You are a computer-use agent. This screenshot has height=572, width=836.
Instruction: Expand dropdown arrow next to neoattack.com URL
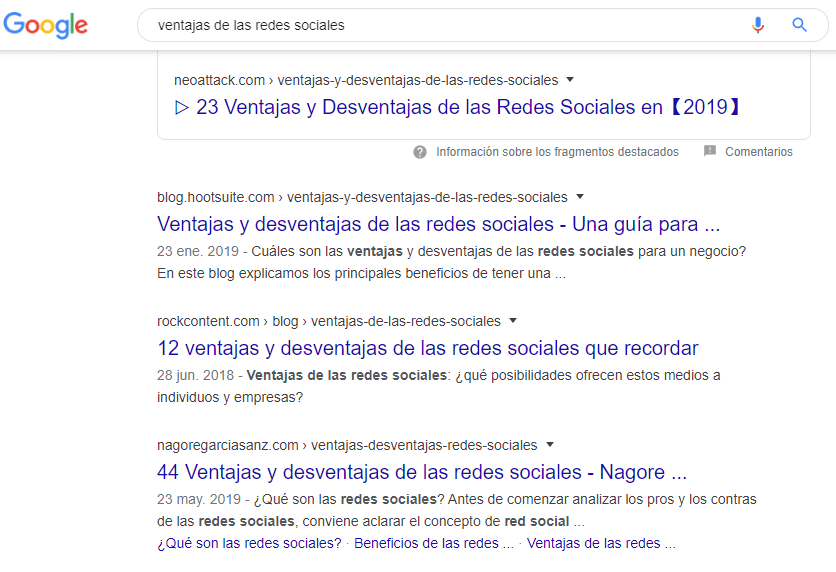[570, 79]
